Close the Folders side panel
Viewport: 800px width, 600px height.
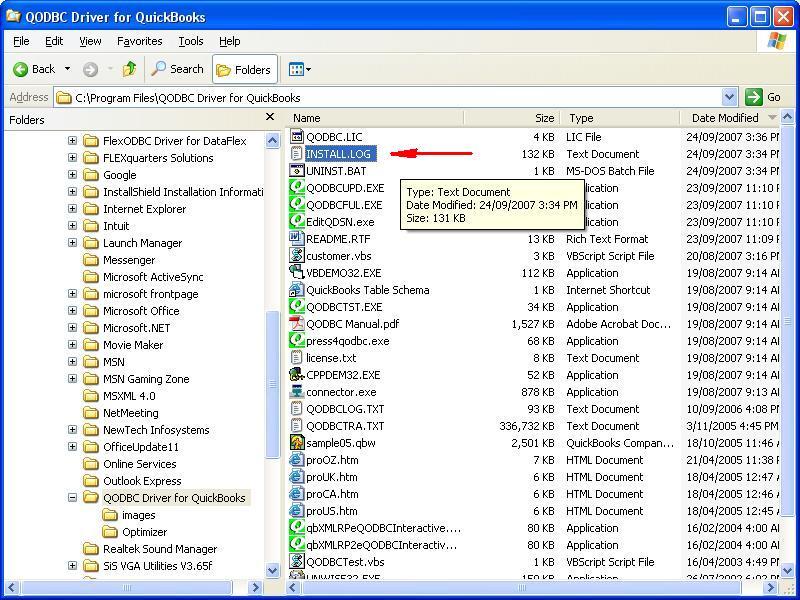pos(270,118)
